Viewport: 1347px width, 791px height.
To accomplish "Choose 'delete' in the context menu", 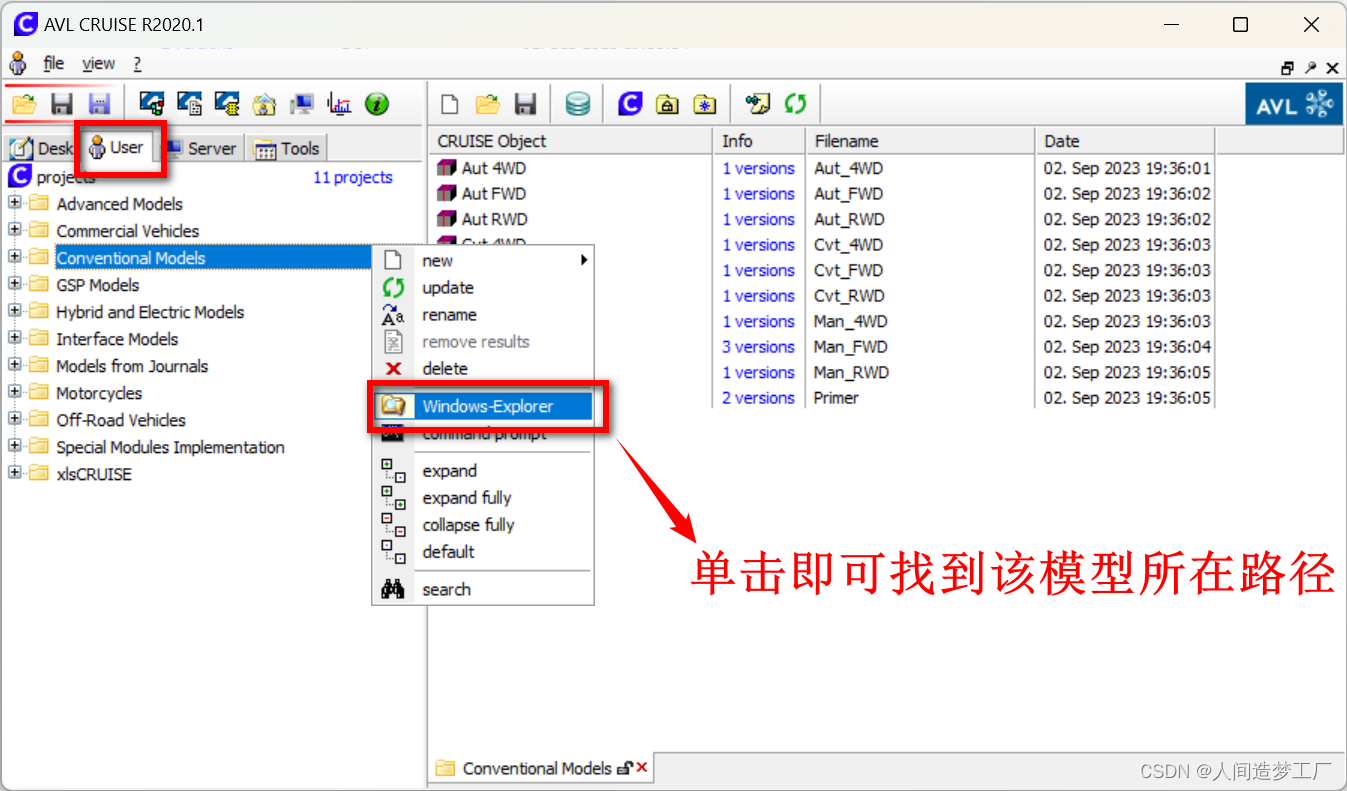I will [x=484, y=368].
